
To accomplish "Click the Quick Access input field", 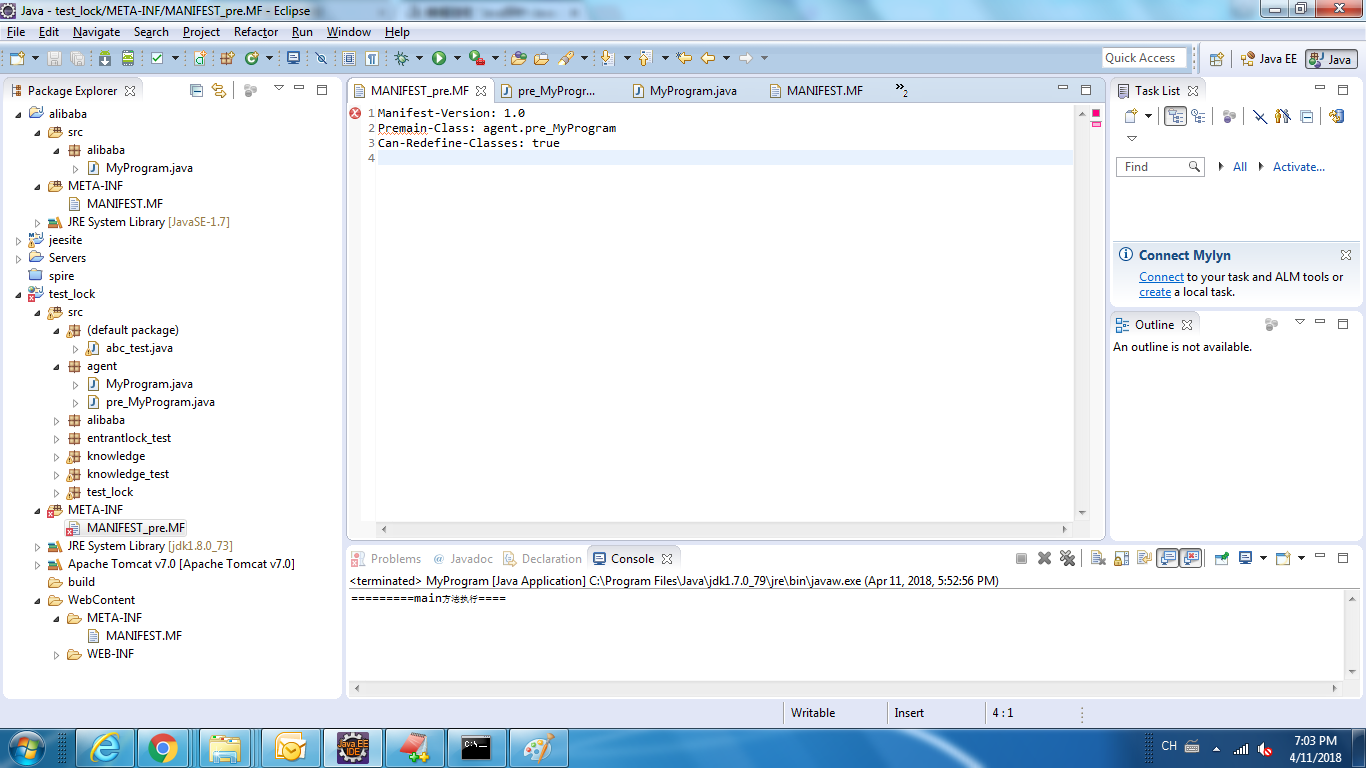I will pyautogui.click(x=1145, y=58).
